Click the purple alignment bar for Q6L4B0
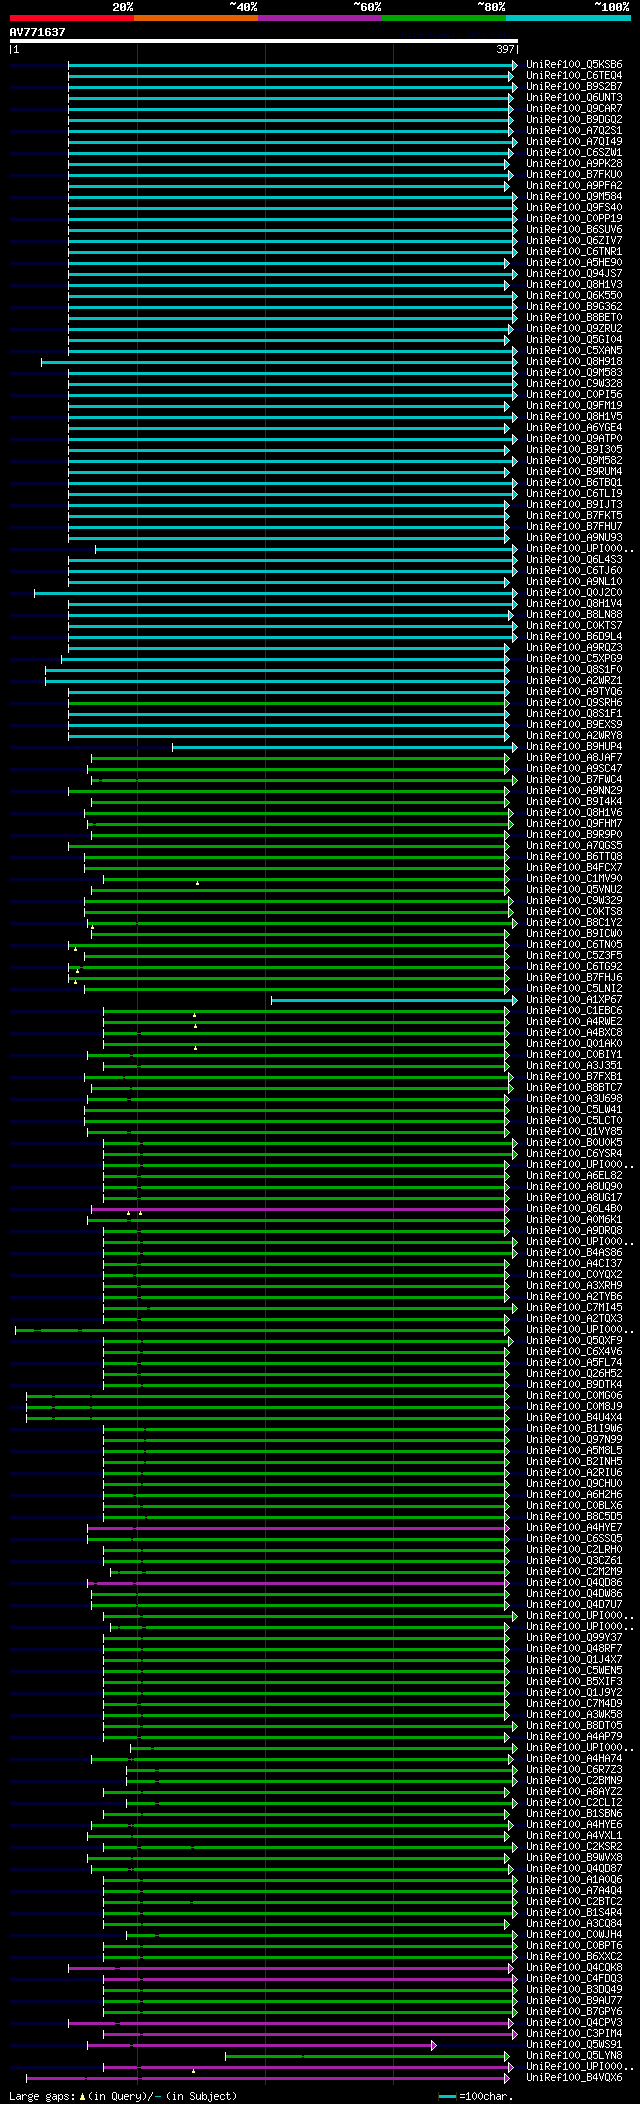 (x=300, y=1209)
